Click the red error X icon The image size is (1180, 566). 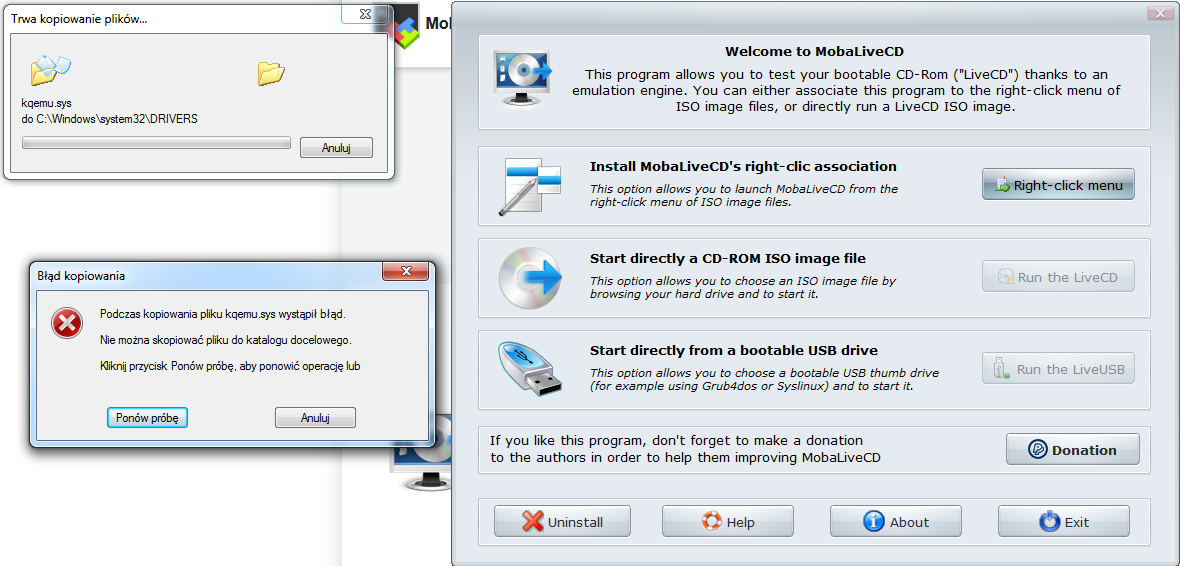pyautogui.click(x=67, y=324)
